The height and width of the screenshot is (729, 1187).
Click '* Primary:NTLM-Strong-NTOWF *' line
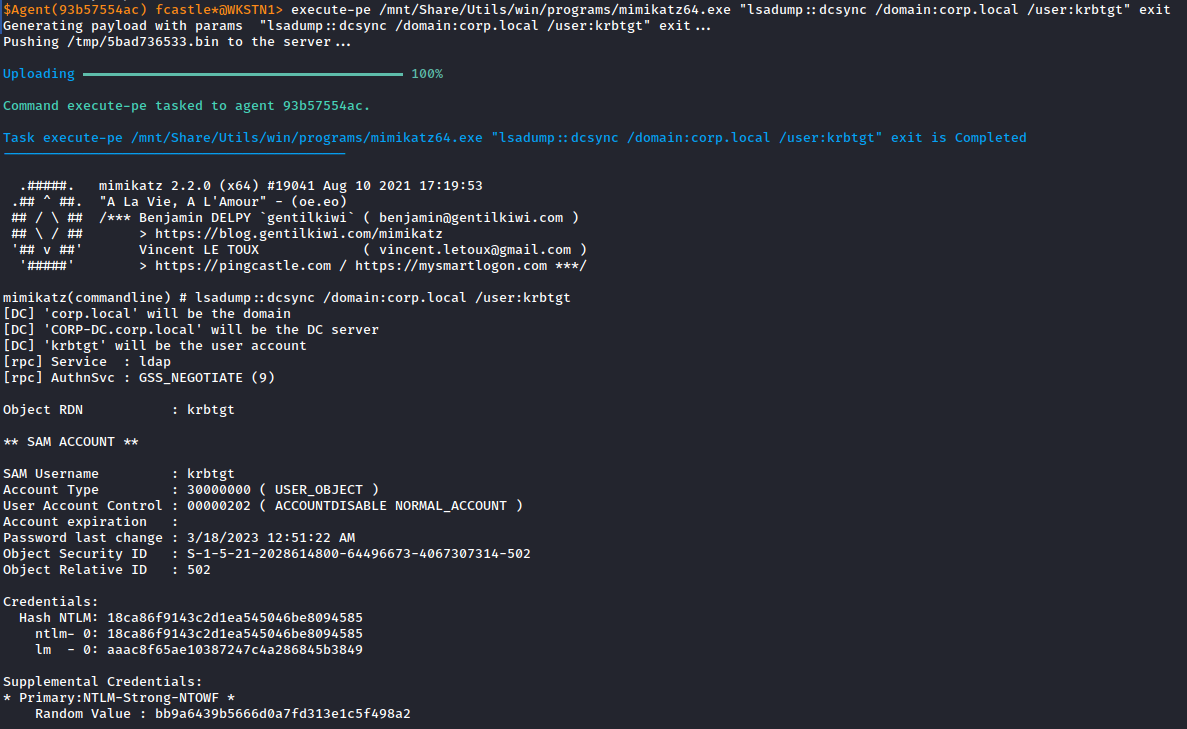pos(119,698)
